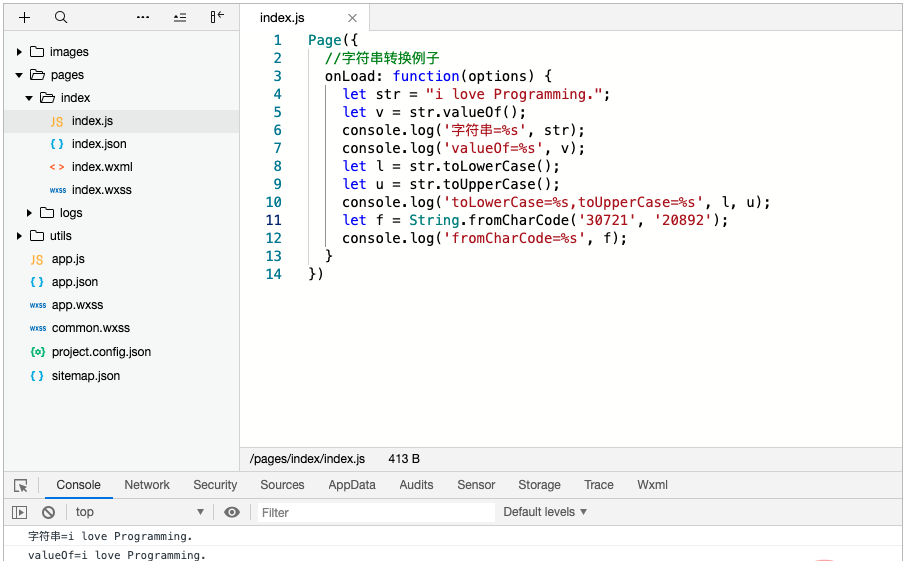The width and height of the screenshot is (905, 561).
Task: Click the index folder icon
Action: point(47,98)
